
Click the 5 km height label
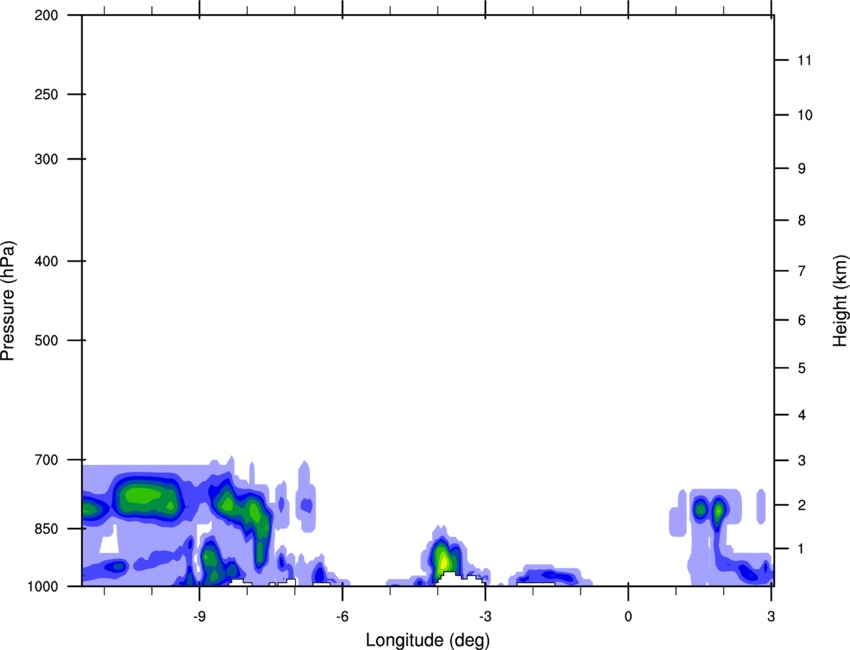pos(801,368)
